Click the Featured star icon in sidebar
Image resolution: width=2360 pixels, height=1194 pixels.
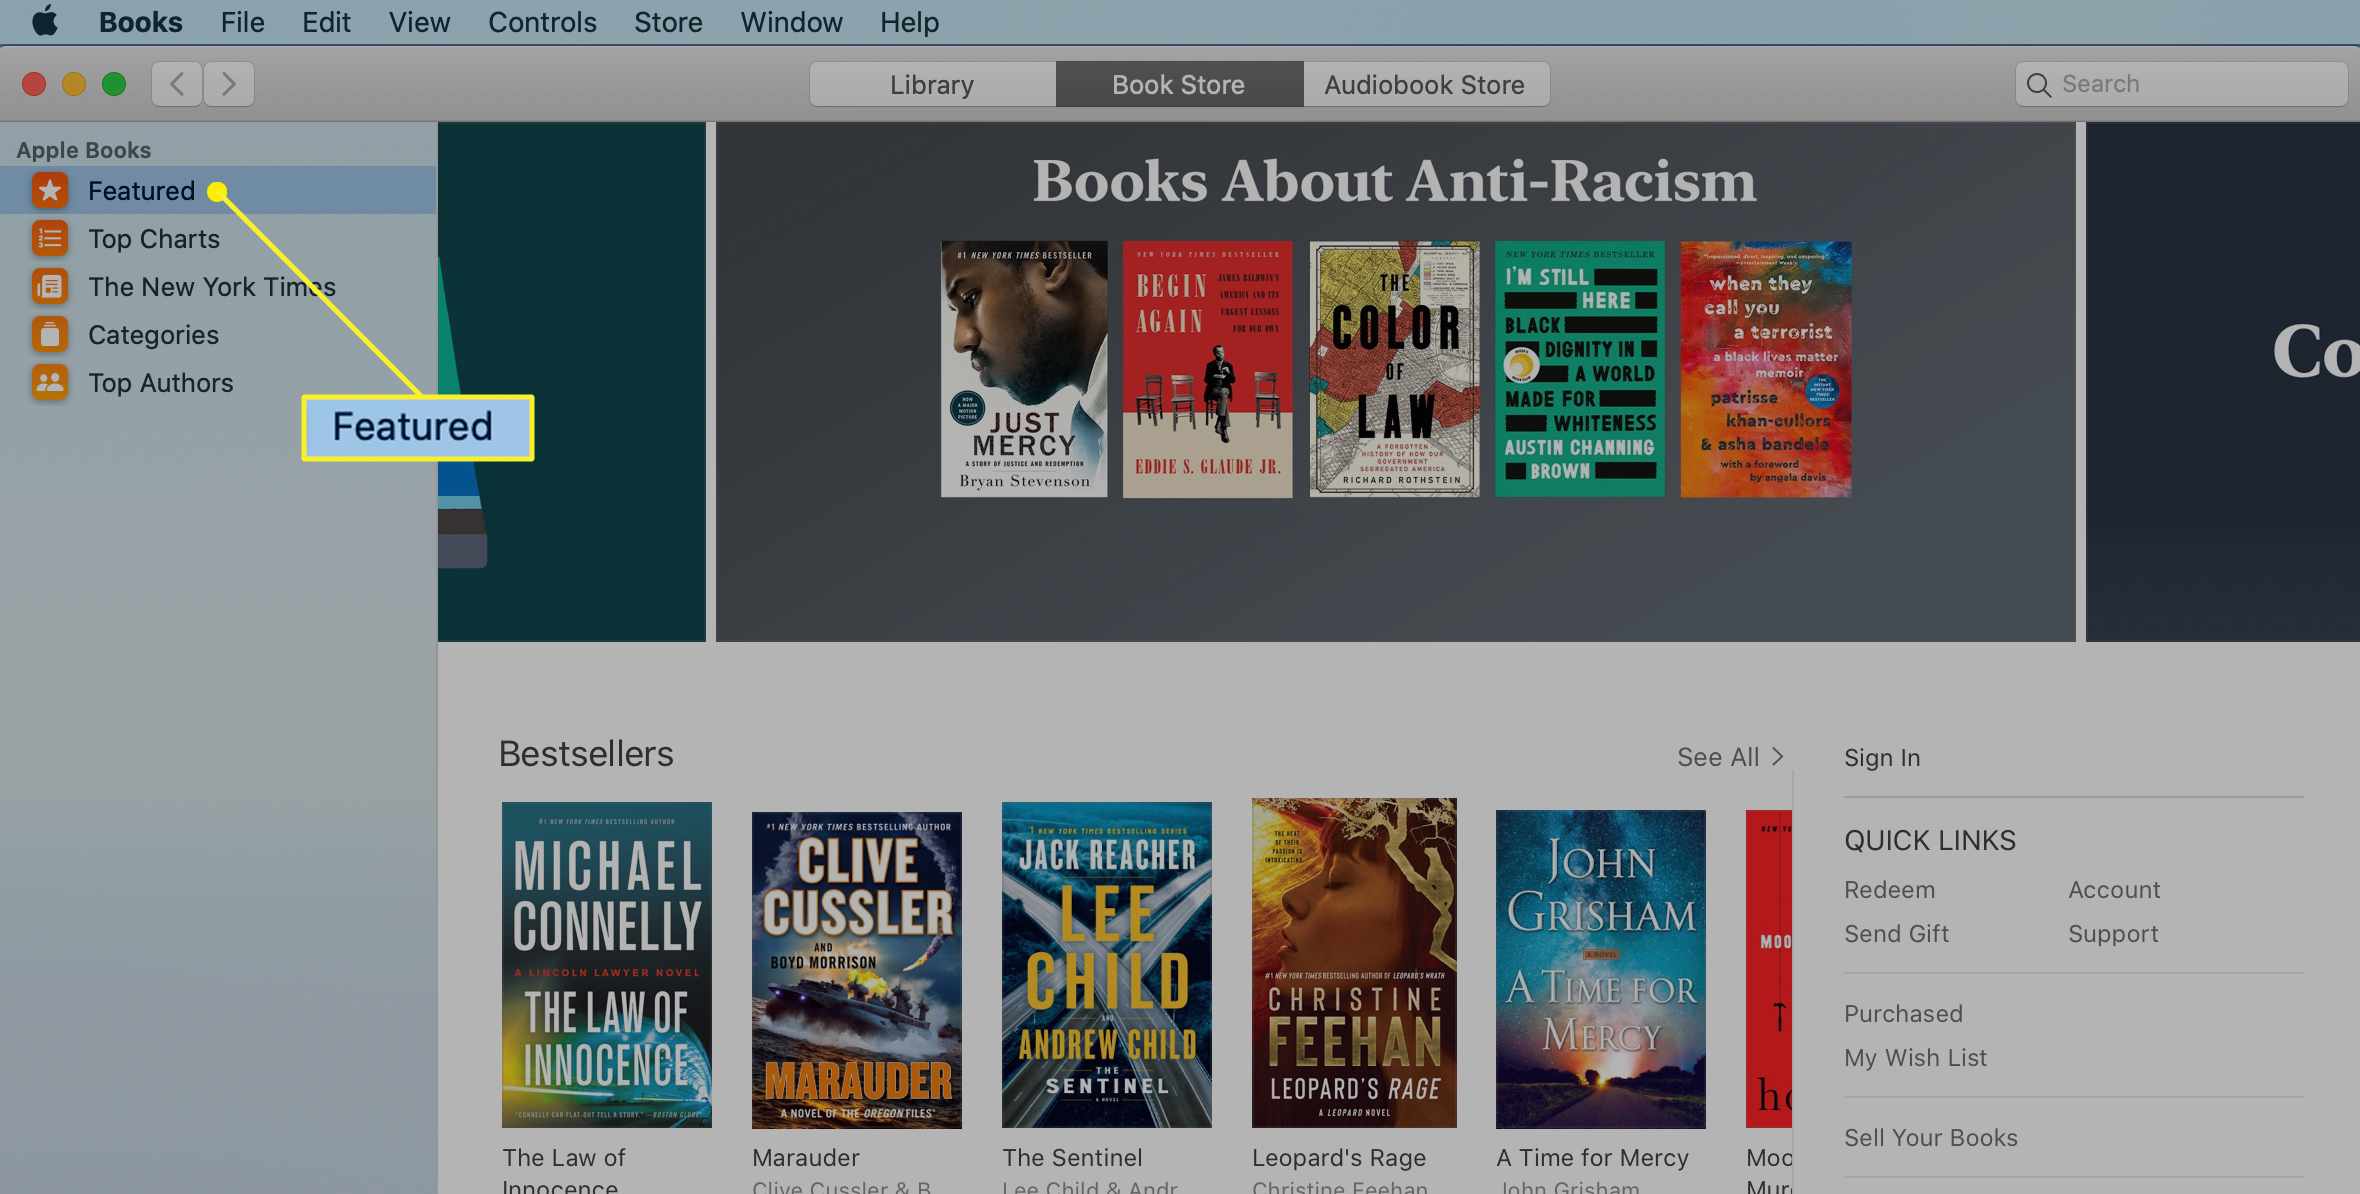coord(50,190)
